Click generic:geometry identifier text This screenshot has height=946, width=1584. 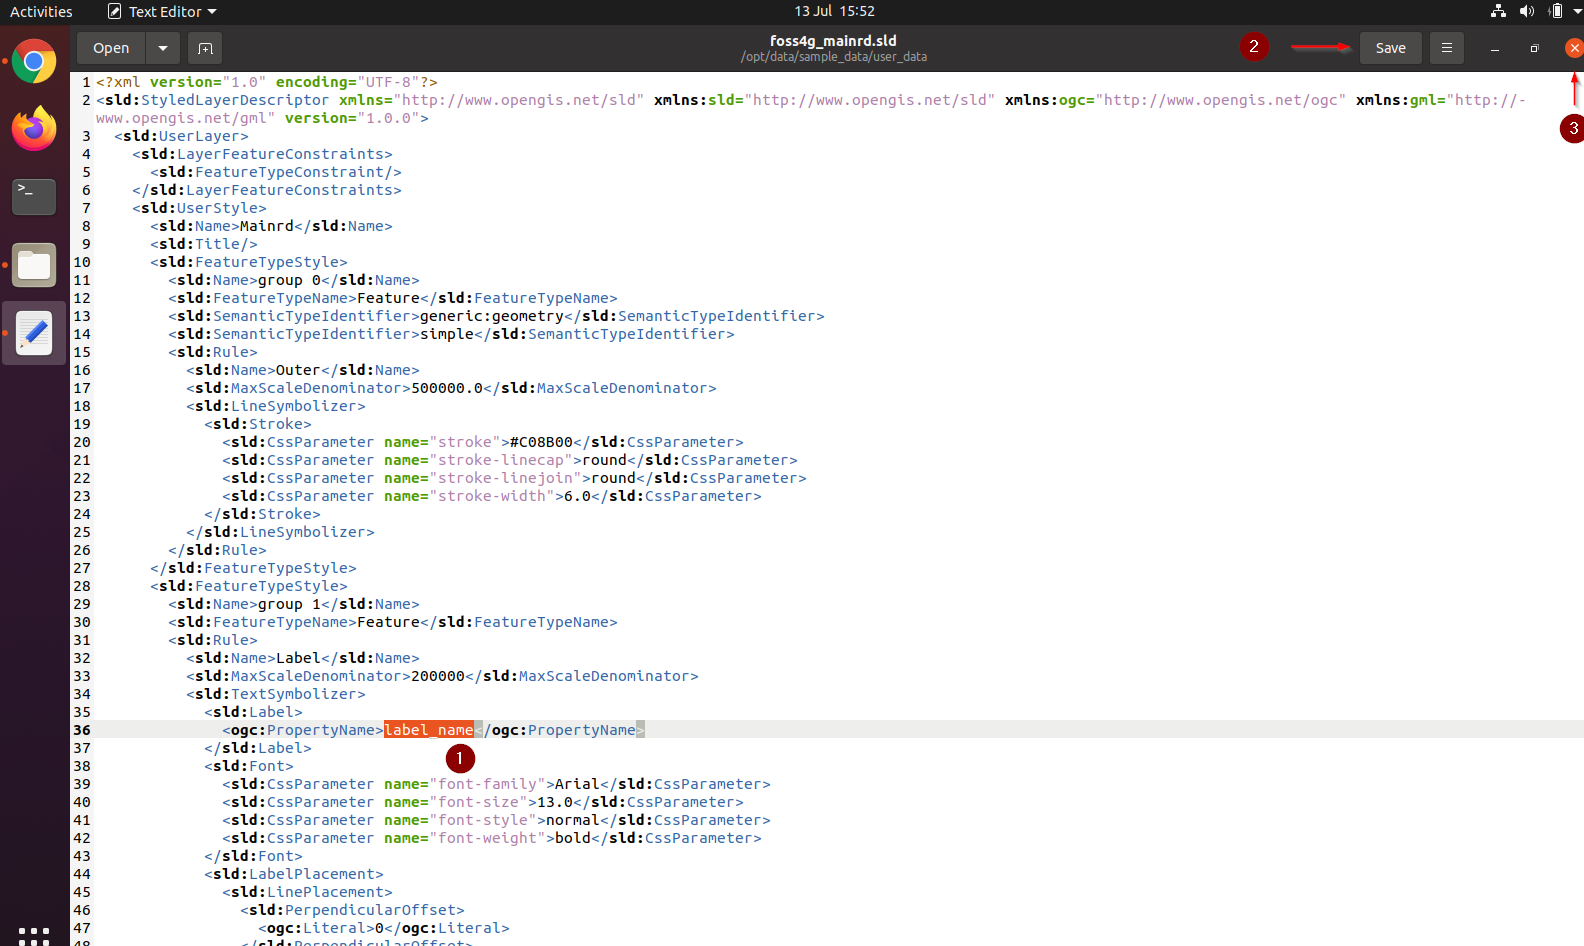(492, 316)
